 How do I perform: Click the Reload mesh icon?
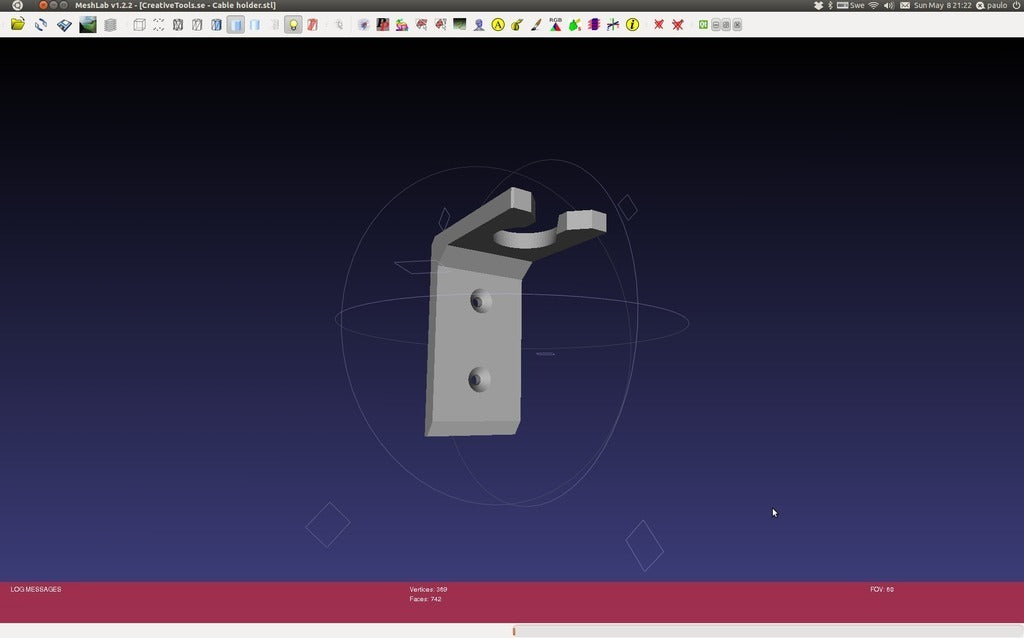(x=41, y=24)
